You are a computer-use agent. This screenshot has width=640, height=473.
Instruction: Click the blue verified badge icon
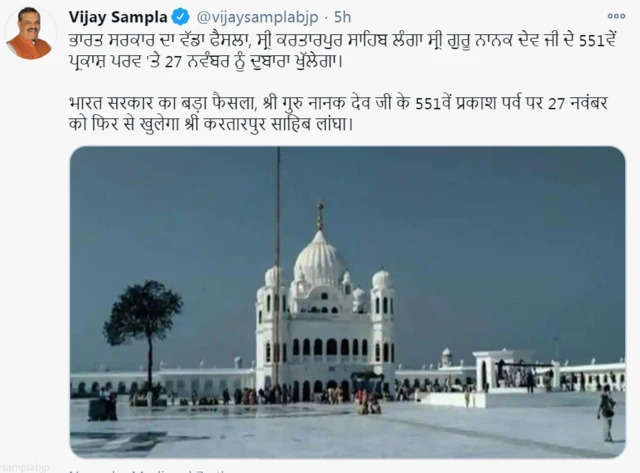(180, 17)
